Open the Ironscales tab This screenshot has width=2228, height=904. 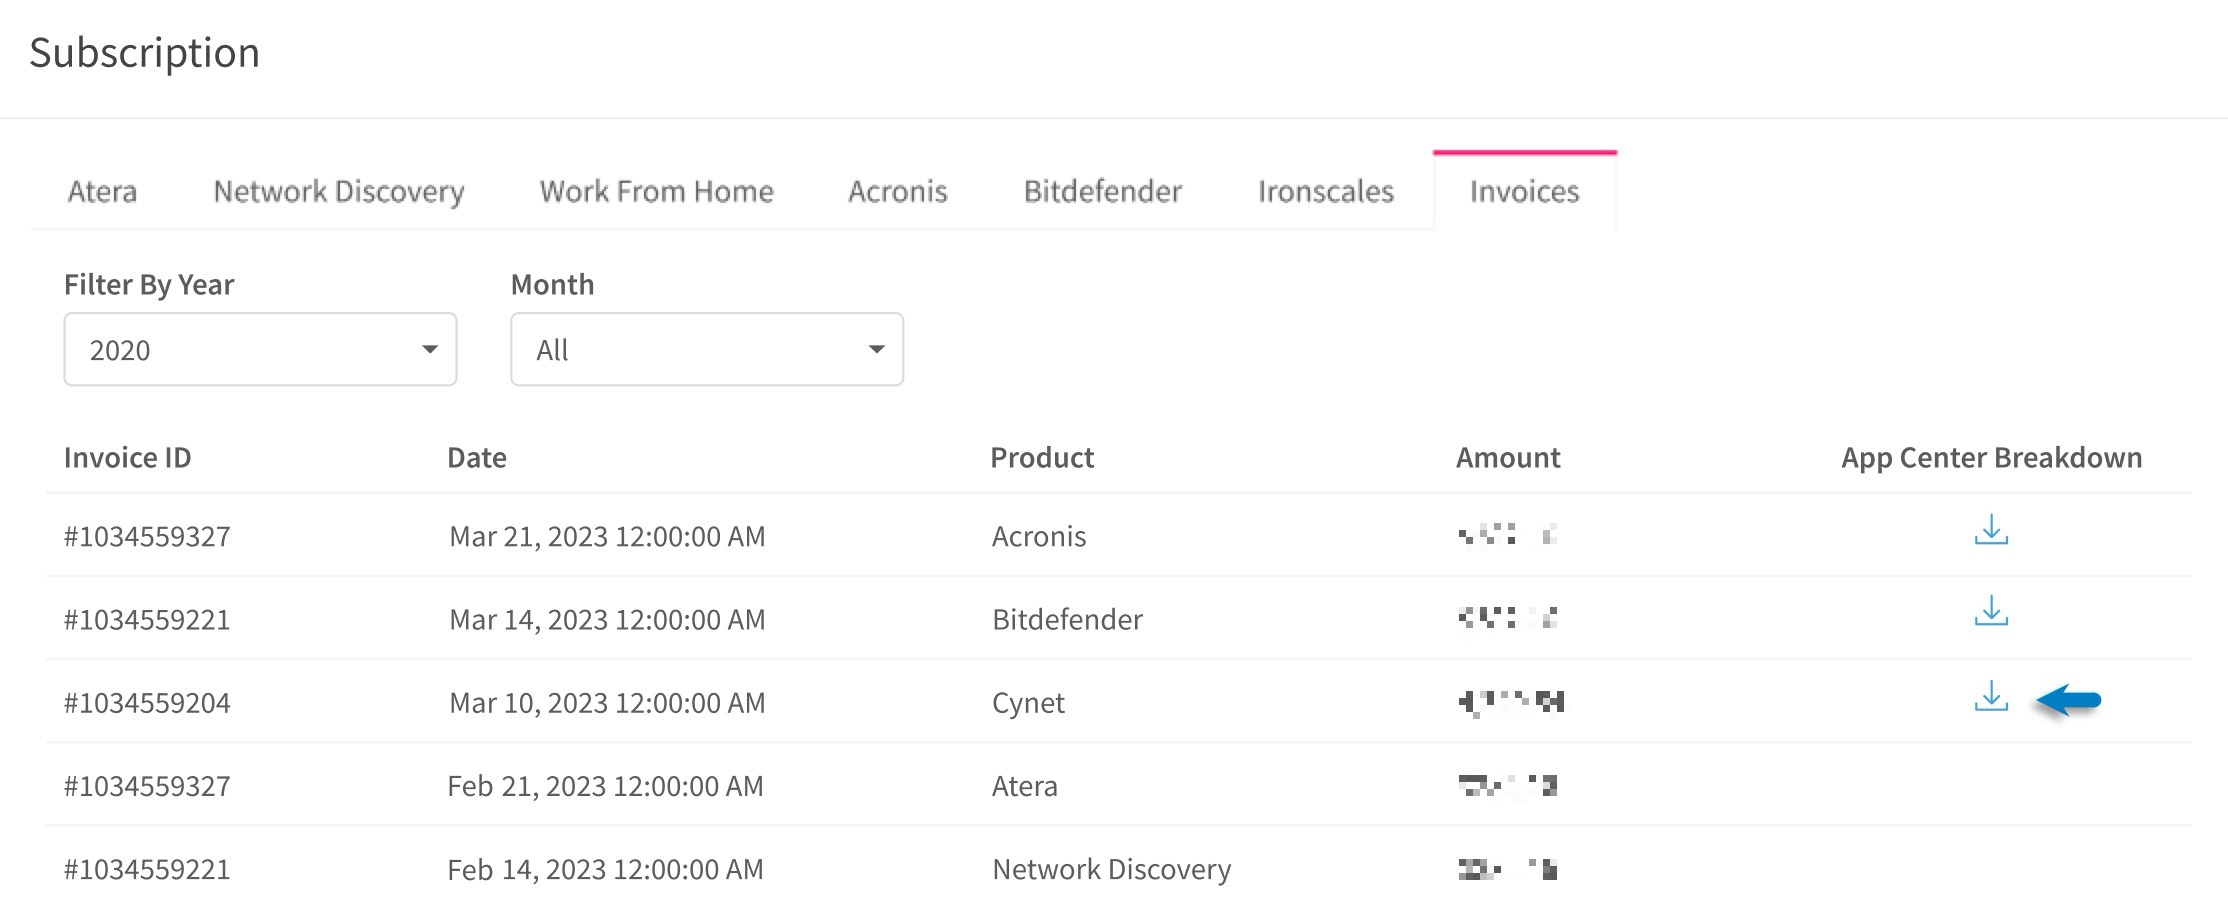click(x=1326, y=191)
